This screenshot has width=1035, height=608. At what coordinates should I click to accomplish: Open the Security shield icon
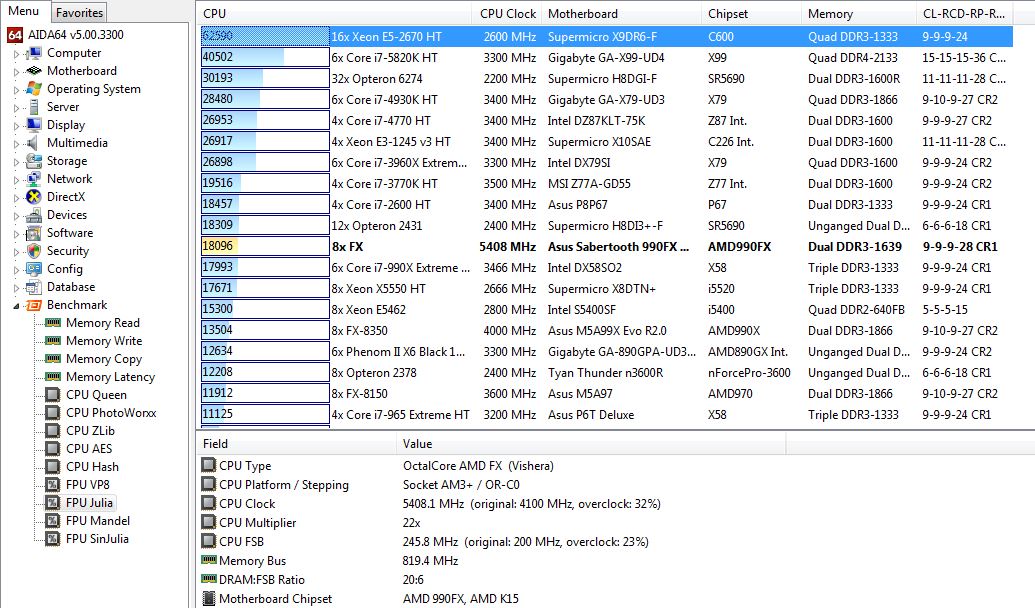click(34, 251)
